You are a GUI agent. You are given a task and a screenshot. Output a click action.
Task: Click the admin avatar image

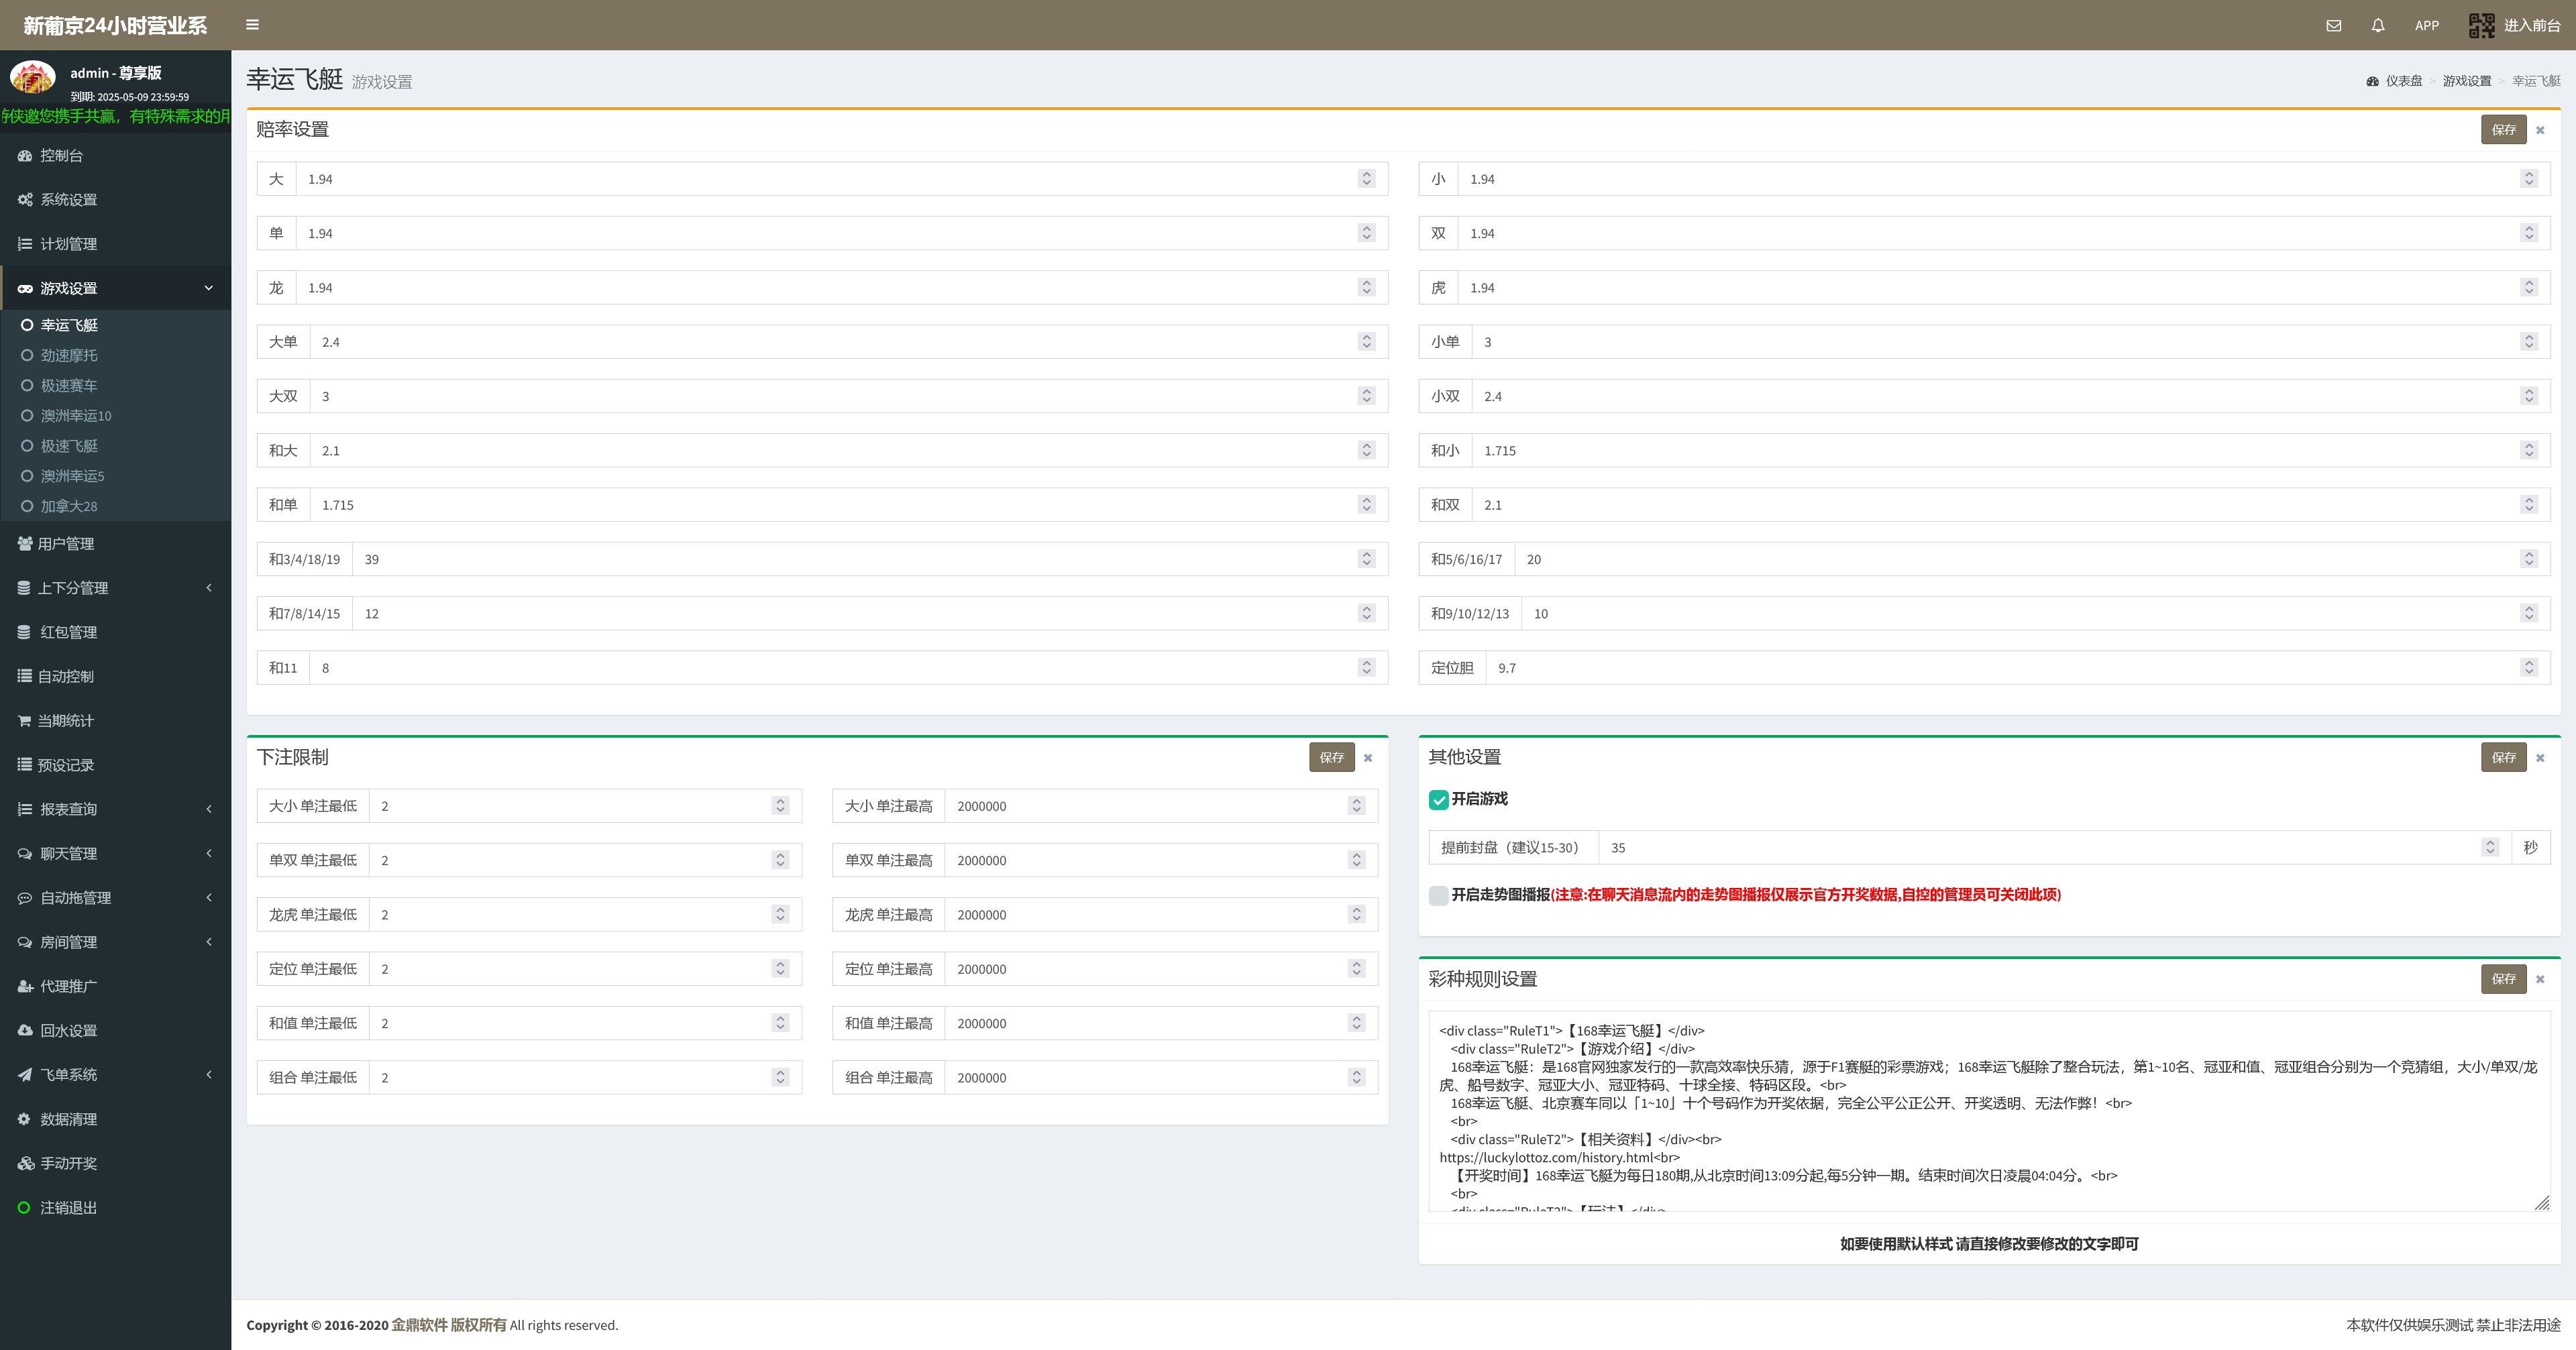[33, 77]
